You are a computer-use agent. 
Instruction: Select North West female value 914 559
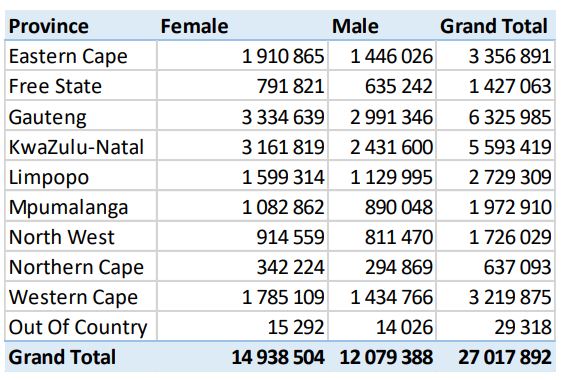tap(290, 237)
